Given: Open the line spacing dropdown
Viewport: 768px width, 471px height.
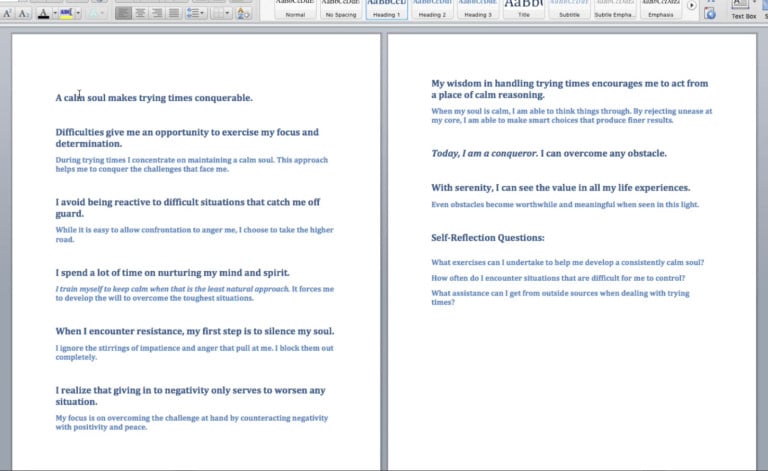Looking at the screenshot, I should (x=195, y=13).
